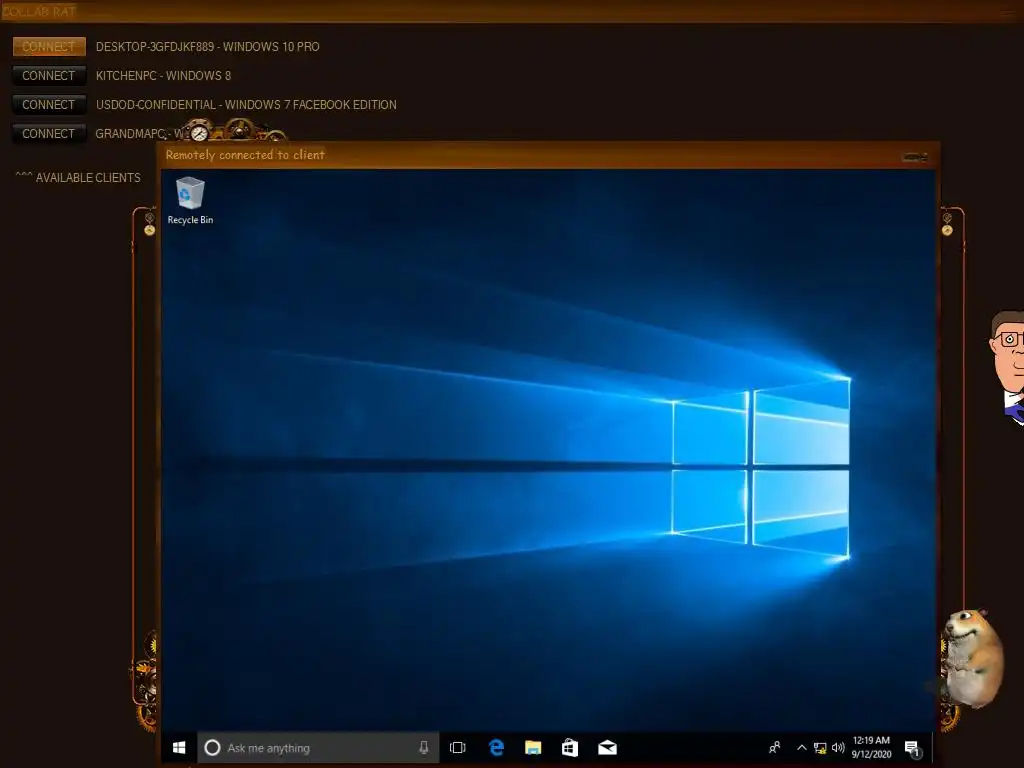Open the volume speaker tray icon
Screen dimensions: 1024x768
click(x=838, y=748)
